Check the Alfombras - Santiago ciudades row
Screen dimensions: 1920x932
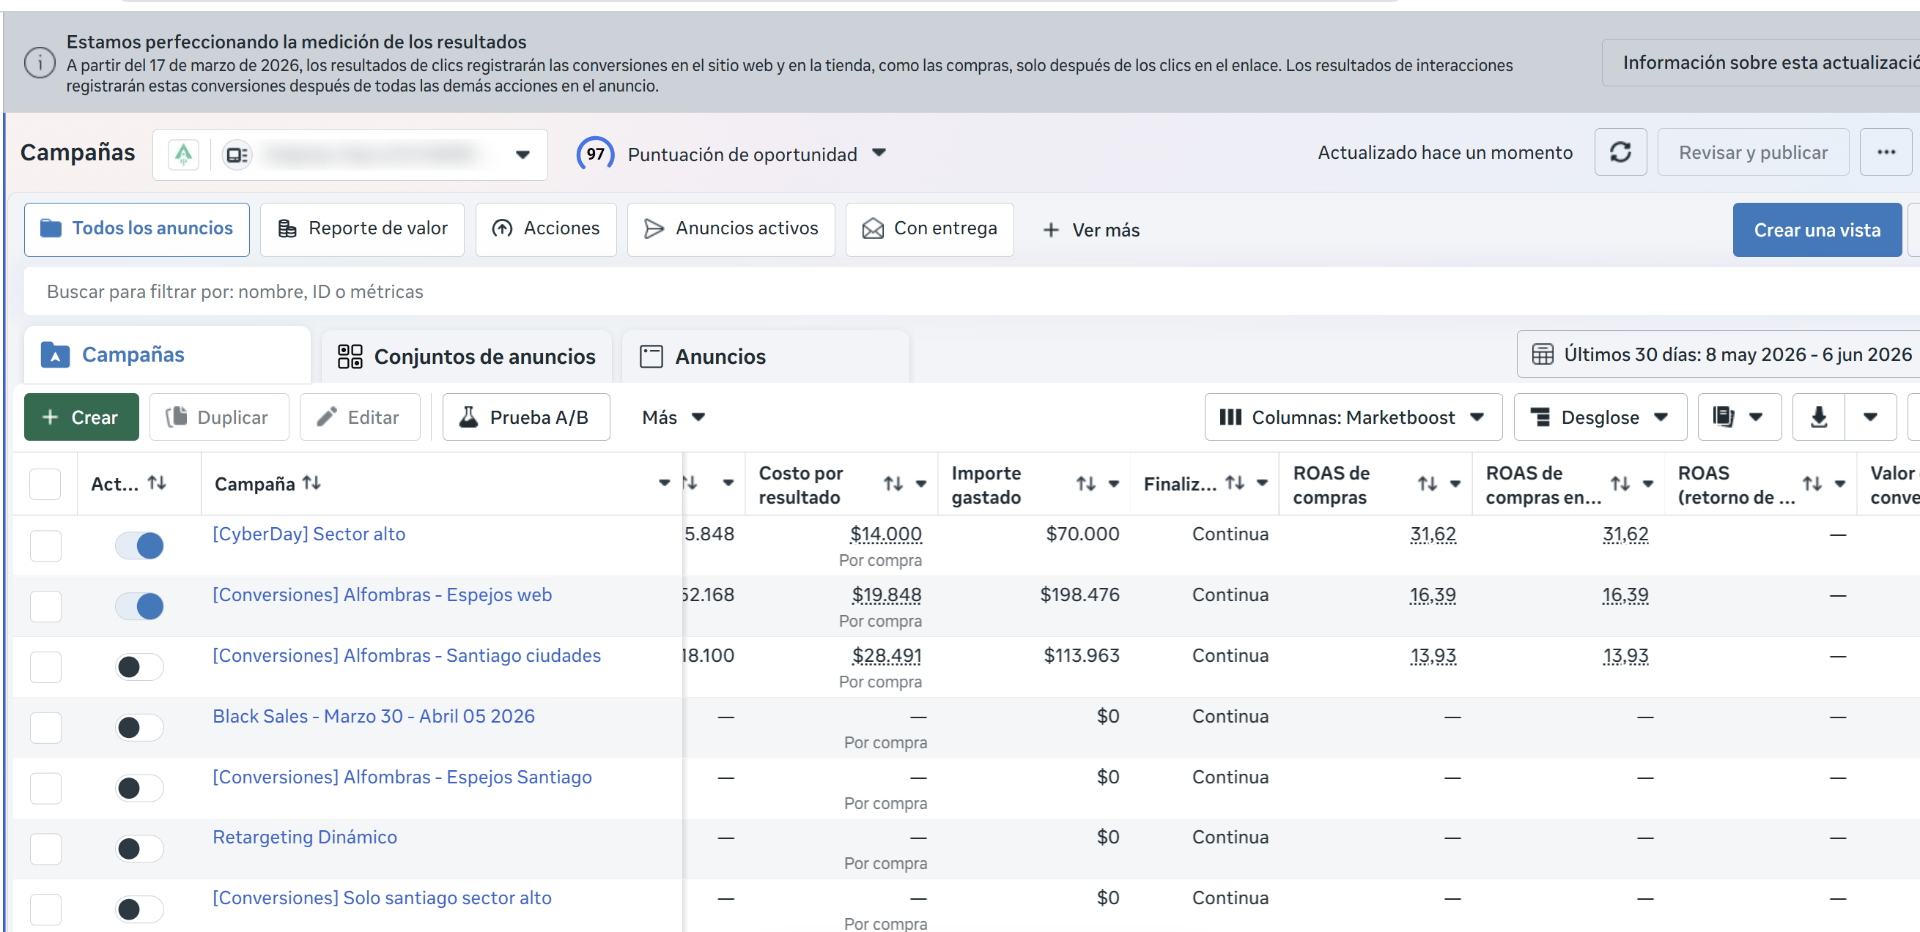pos(45,667)
